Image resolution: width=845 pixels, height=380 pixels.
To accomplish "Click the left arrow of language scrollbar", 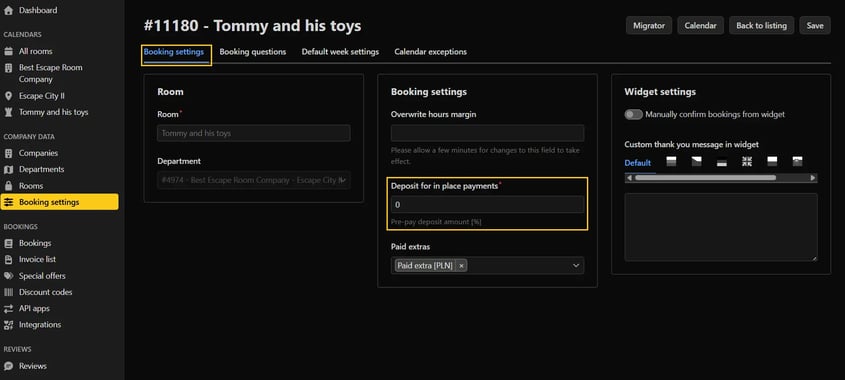I will [629, 178].
